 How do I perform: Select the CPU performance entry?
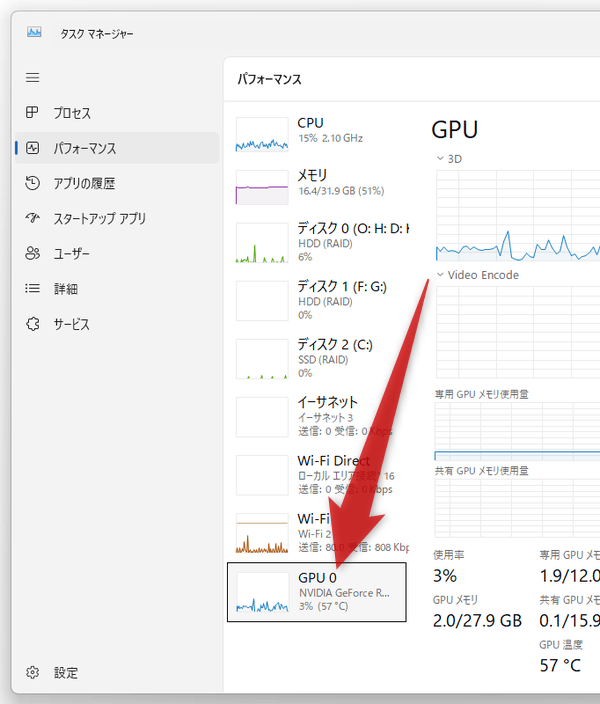pos(317,134)
